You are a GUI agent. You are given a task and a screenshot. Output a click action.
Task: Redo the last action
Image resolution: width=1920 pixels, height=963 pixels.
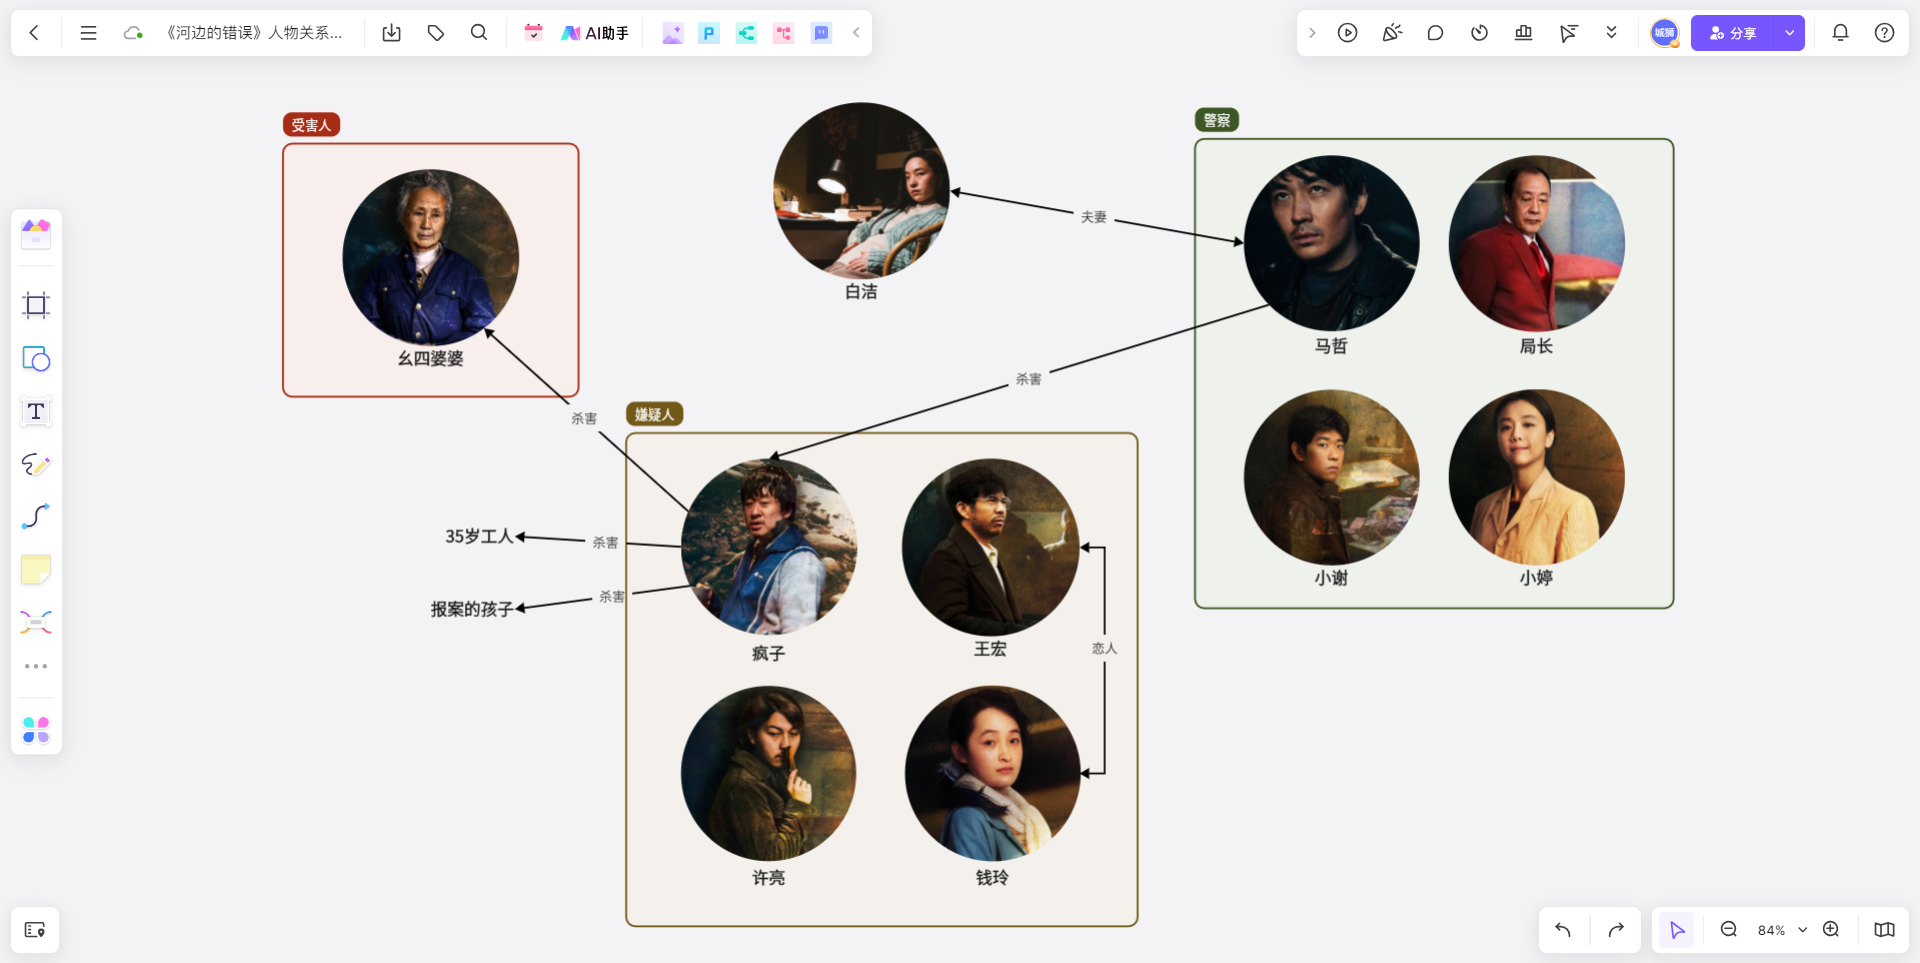[1616, 930]
